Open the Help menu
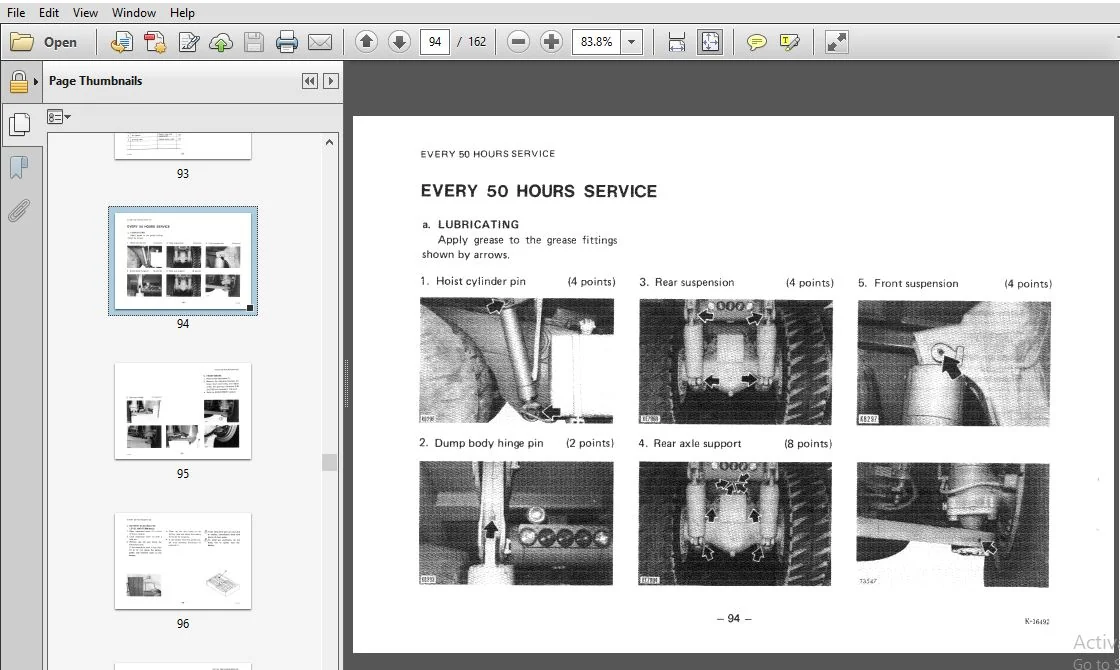The width and height of the screenshot is (1120, 670). pos(182,12)
